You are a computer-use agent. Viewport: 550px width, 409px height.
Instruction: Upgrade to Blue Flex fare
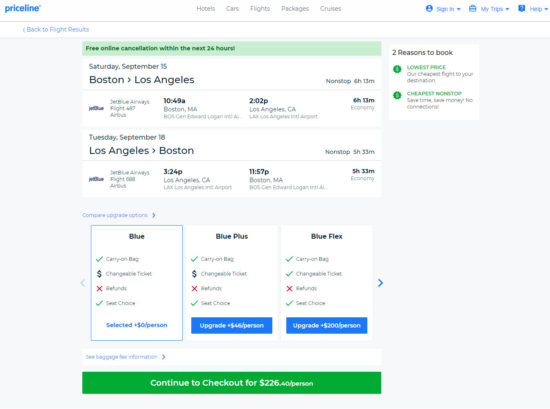click(x=327, y=326)
